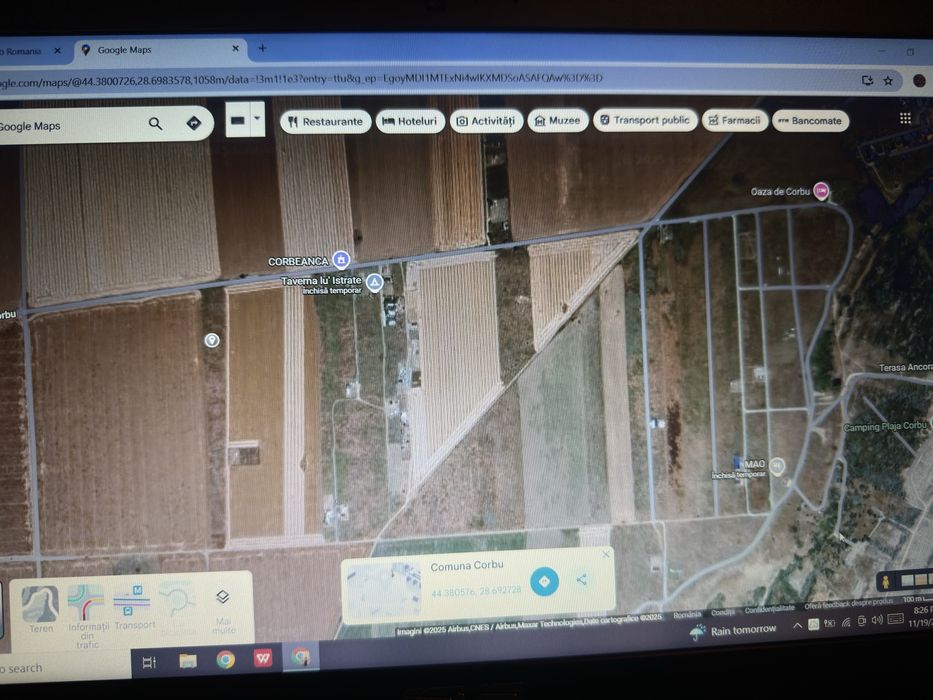Screen dimensions: 933x700
Task: Filter by Activități
Action: [x=486, y=121]
